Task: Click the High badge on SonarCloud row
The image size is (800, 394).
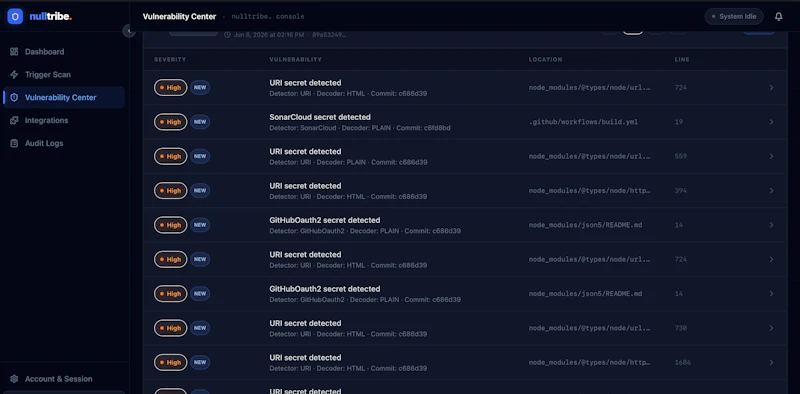Action: coord(170,122)
